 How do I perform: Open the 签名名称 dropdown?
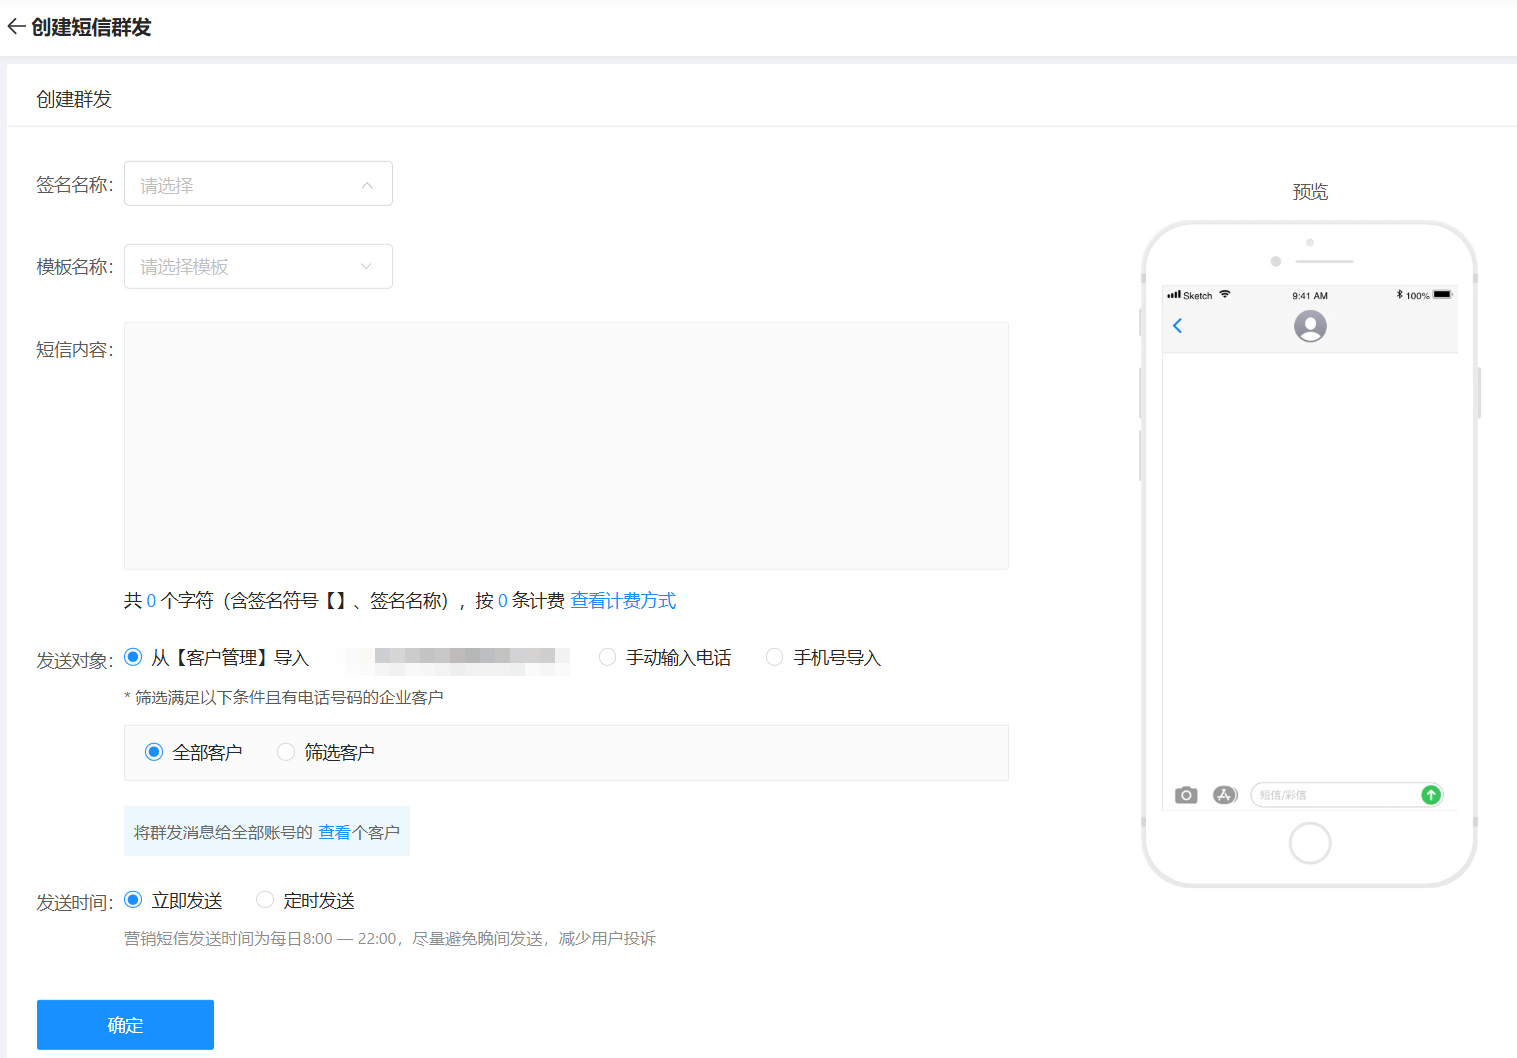258,184
